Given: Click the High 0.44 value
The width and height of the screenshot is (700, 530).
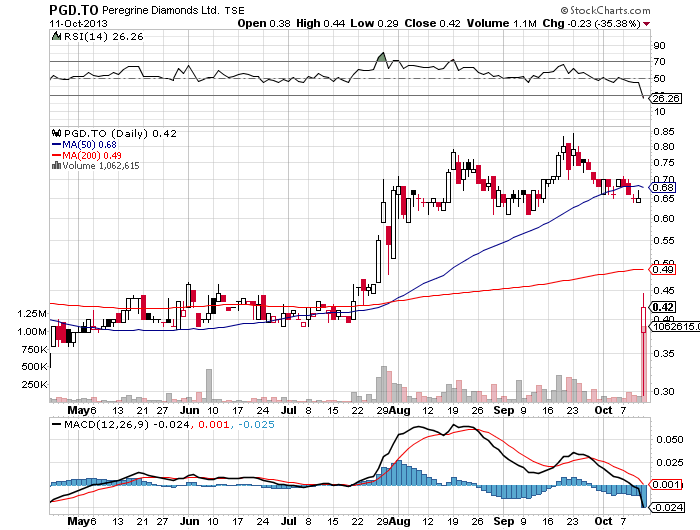Looking at the screenshot, I should click(321, 23).
